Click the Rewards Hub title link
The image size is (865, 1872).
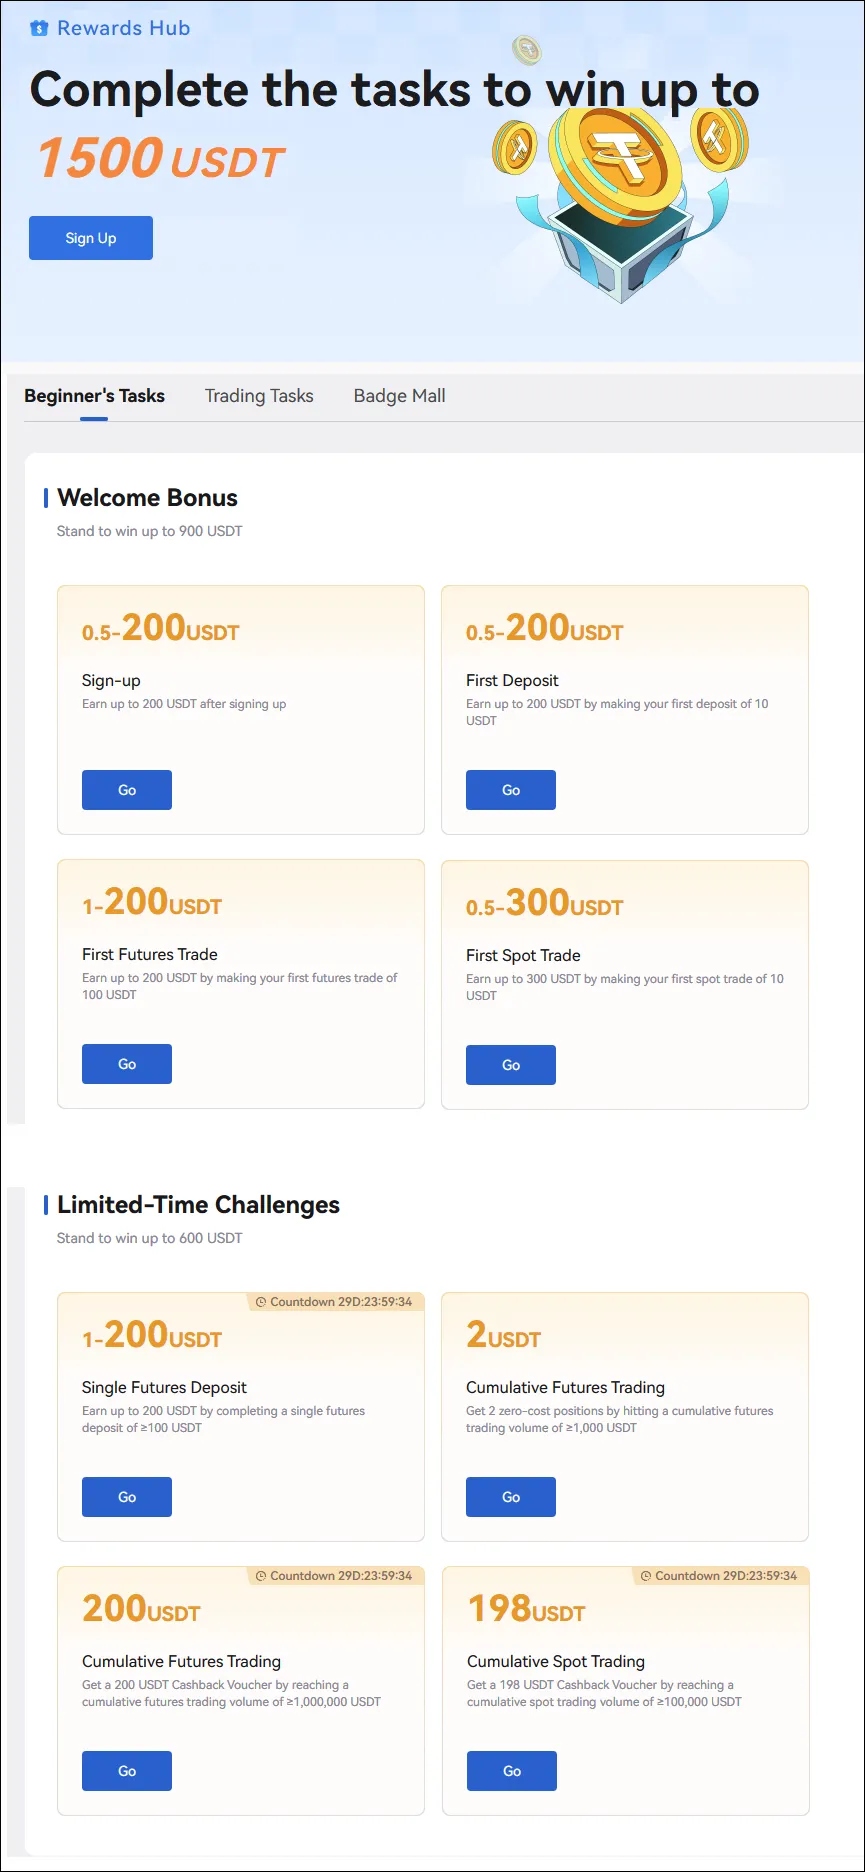click(x=123, y=29)
